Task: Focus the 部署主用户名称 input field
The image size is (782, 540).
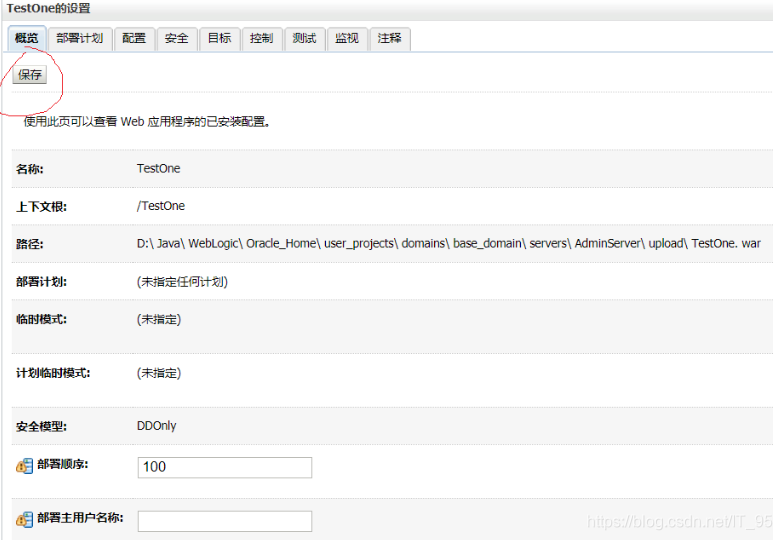Action: (225, 521)
